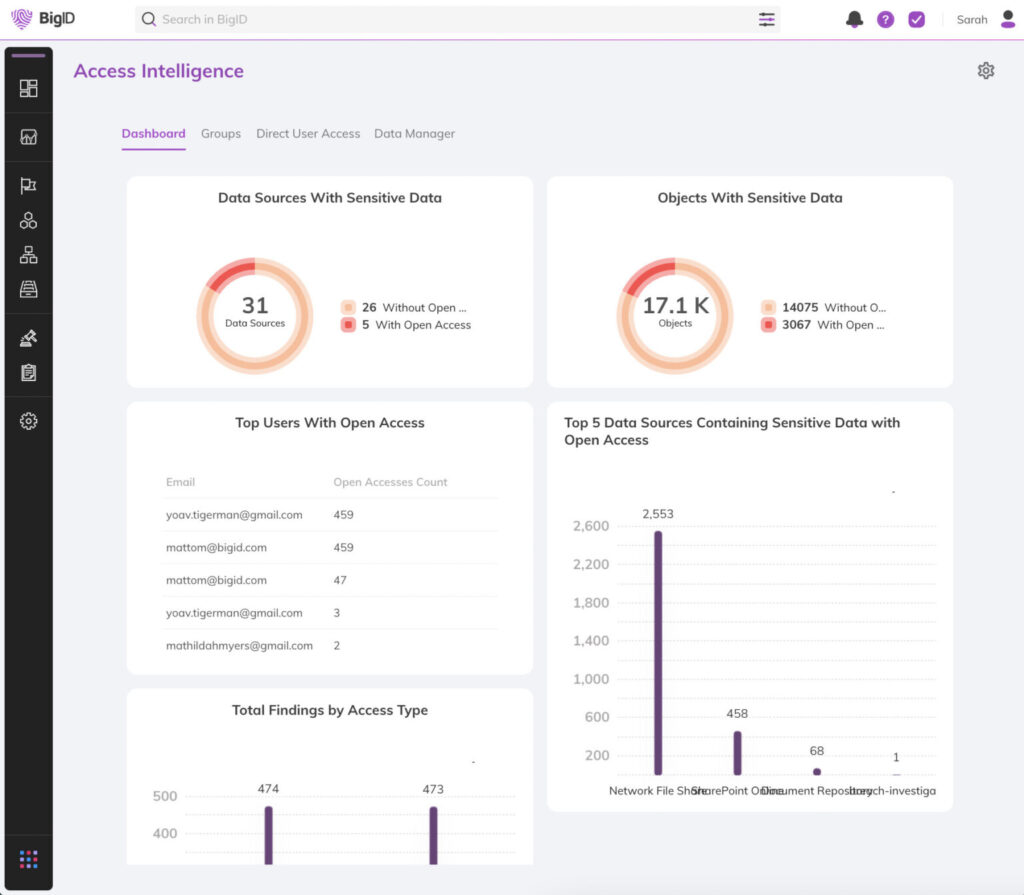Viewport: 1024px width, 895px height.
Task: Select the red With Open Access legend swatch
Action: 348,325
